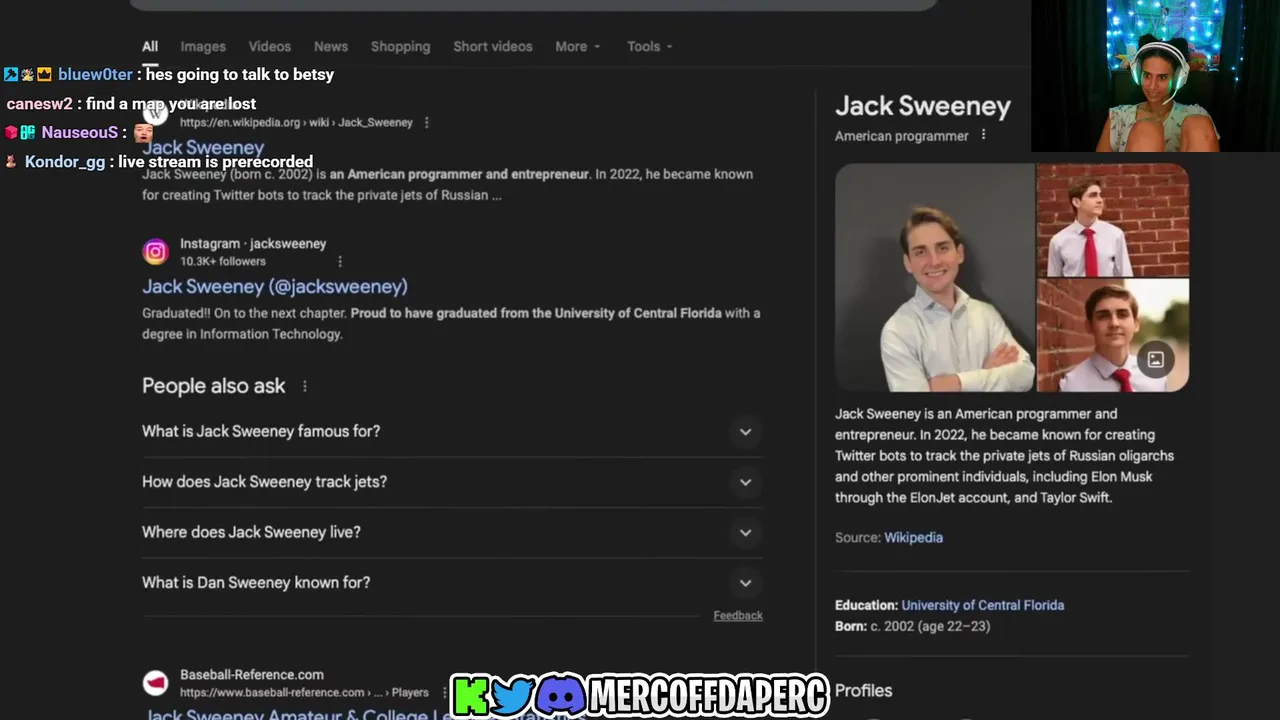Click the streamer webcam overlay
Screen dimensions: 1280x720
pyautogui.click(x=1155, y=76)
